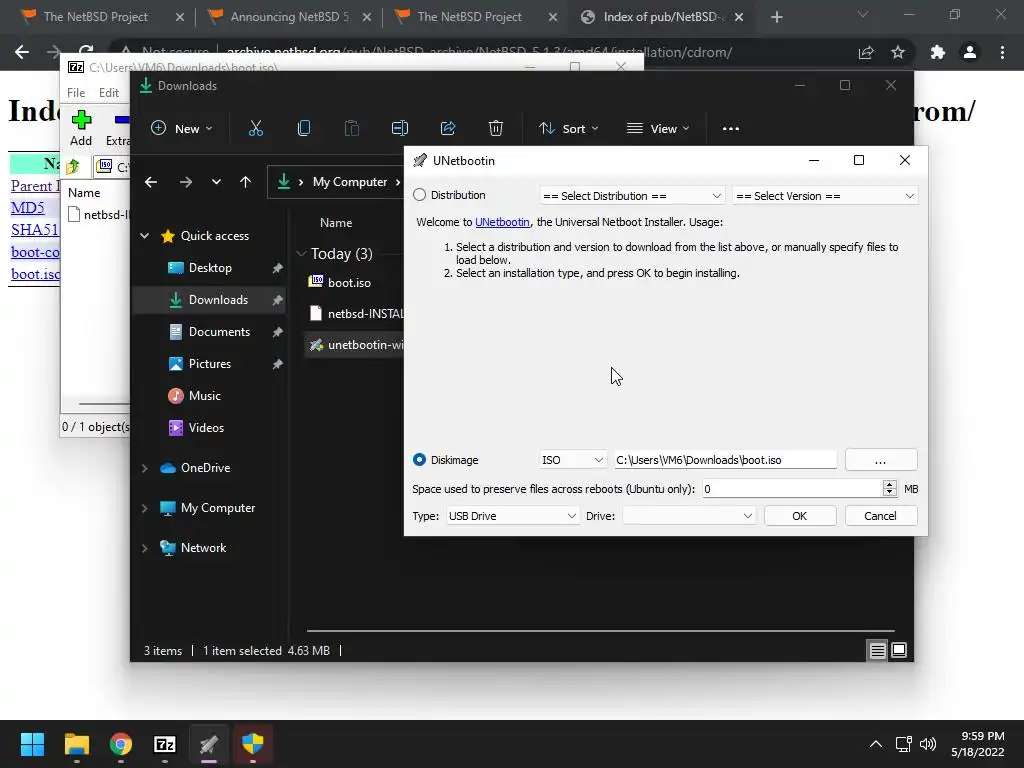Select the unetbootin-windows file in Downloads
Screen dimensions: 1024x768
(355, 345)
